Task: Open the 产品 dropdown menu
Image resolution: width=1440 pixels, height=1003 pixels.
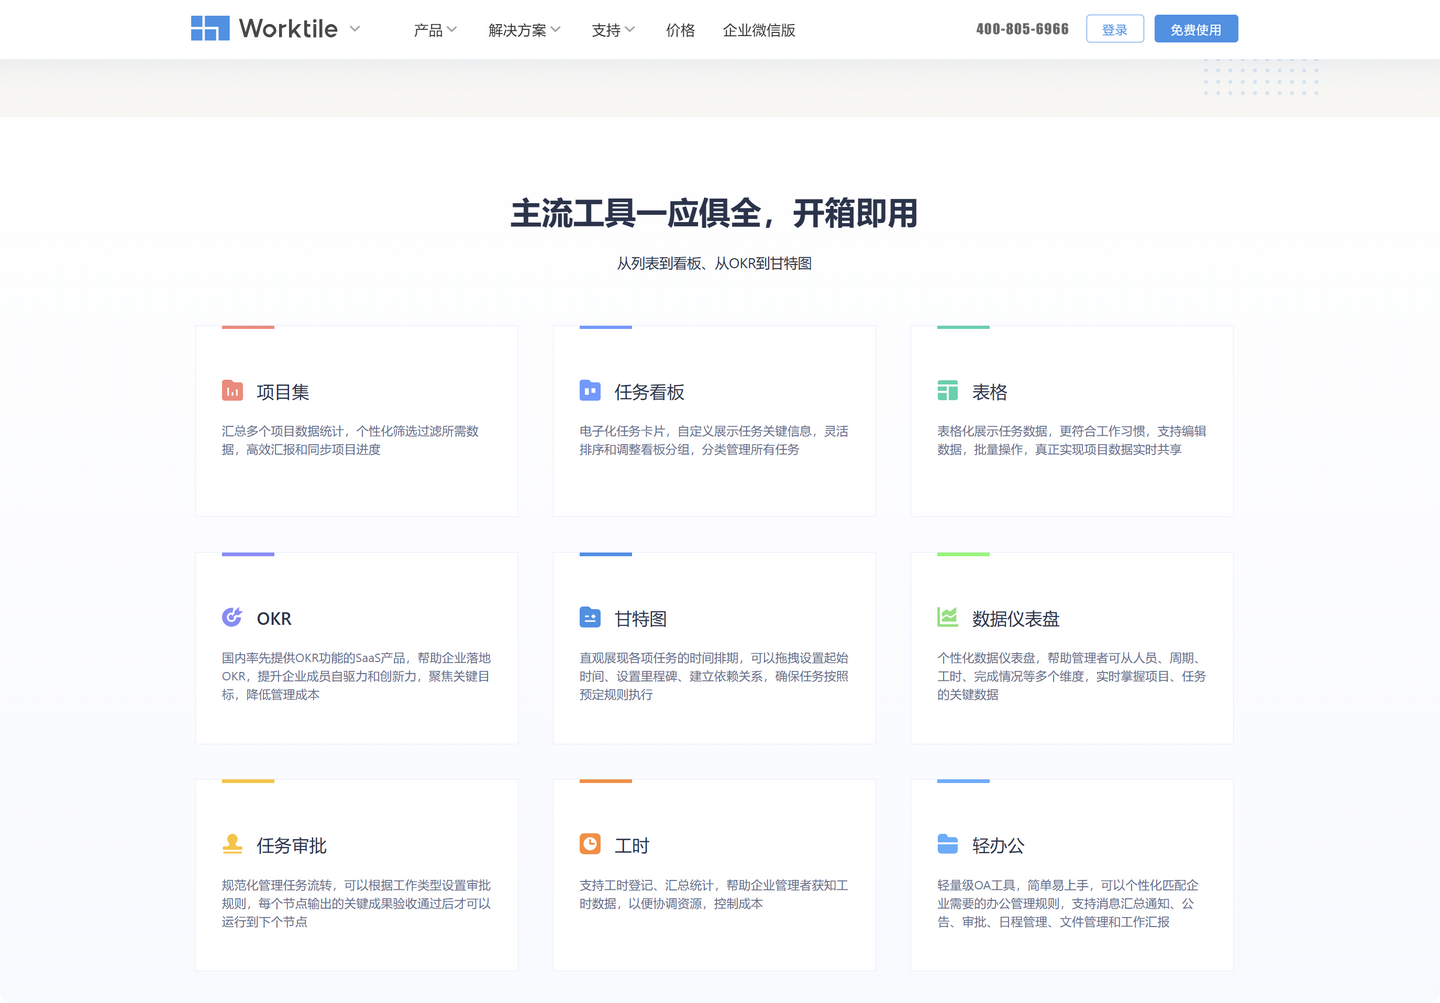Action: (435, 30)
